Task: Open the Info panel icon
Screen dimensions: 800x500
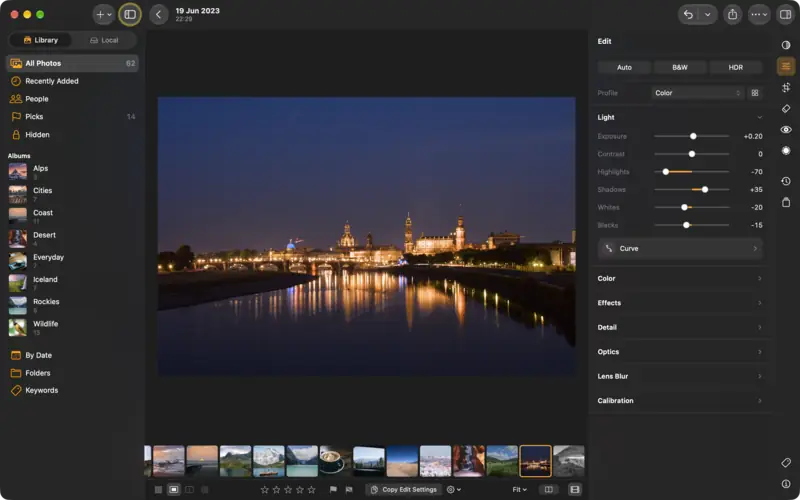Action: pyautogui.click(x=786, y=484)
